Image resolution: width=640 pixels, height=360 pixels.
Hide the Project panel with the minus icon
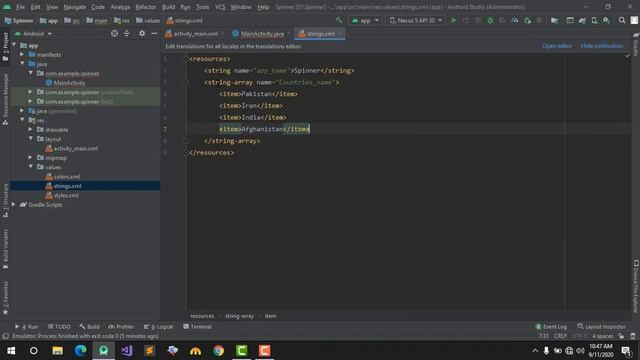154,33
